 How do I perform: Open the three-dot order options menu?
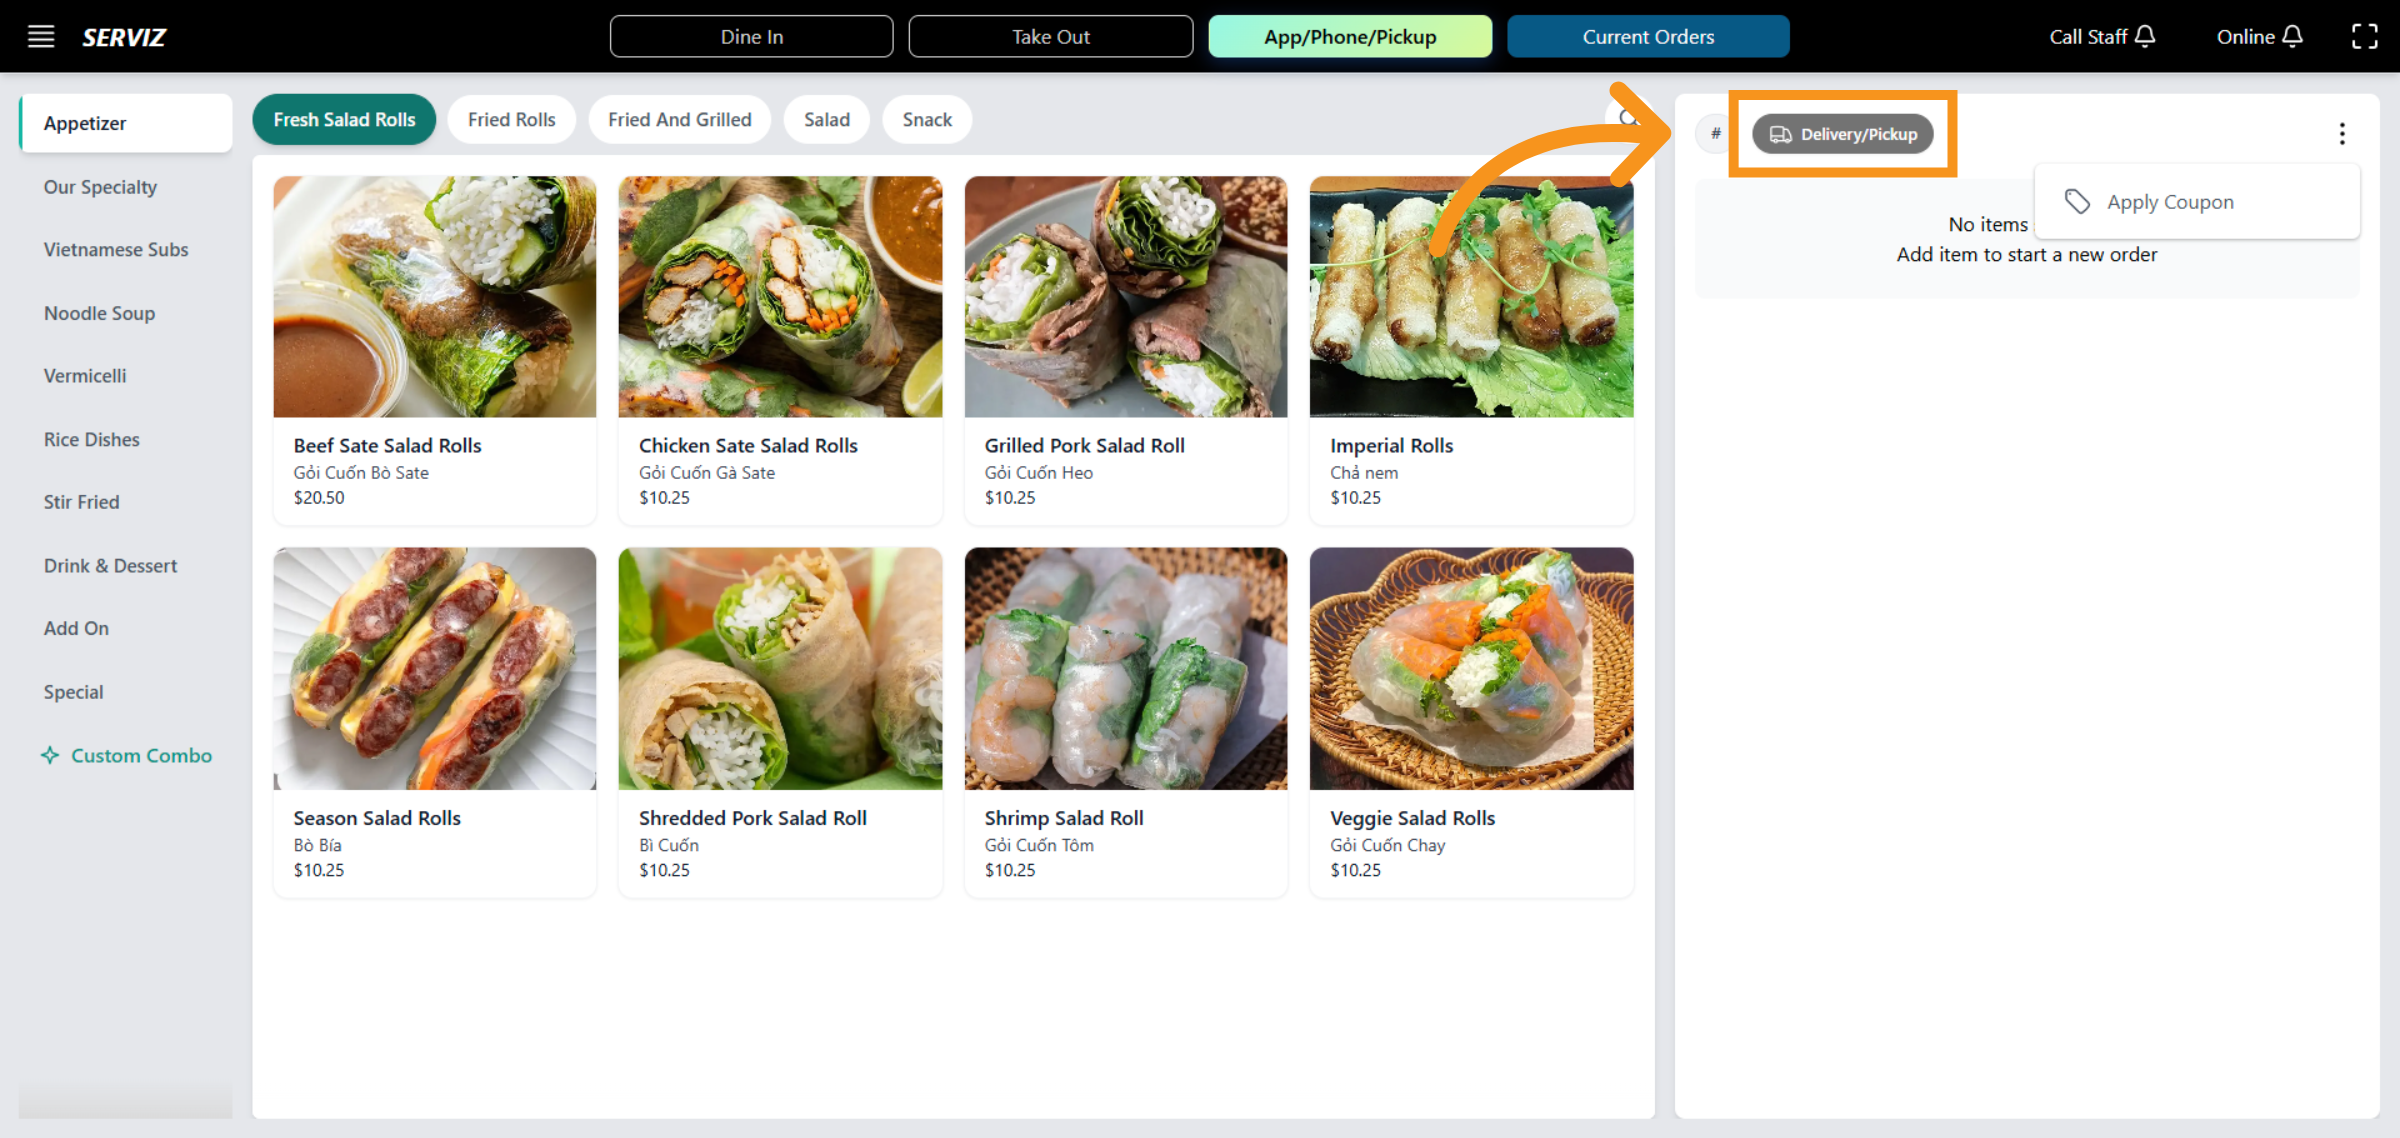[x=2342, y=134]
